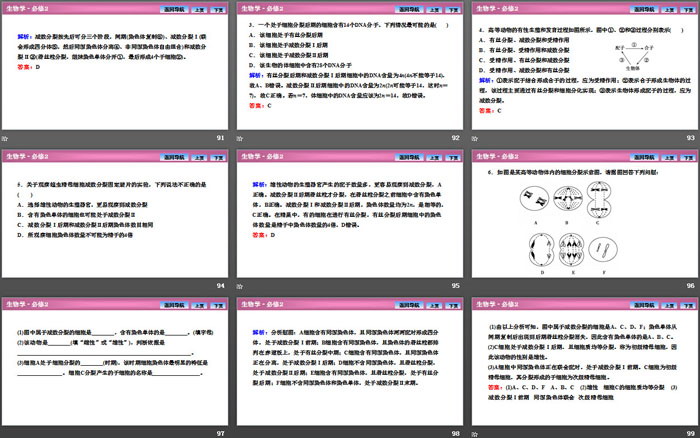The width and height of the screenshot is (700, 438).
Task: Click the 配子-合子 triangle diagram on slide 93
Action: [x=634, y=57]
